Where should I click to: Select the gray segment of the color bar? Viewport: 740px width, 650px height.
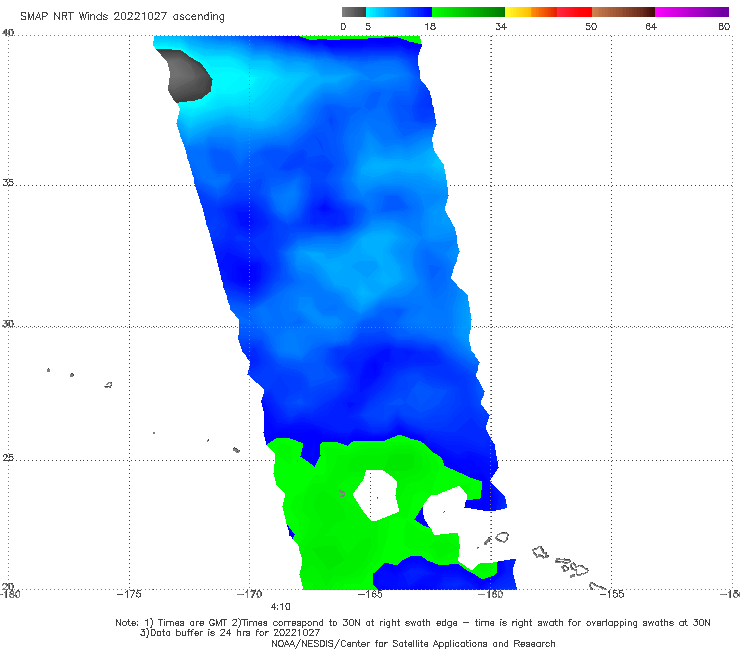353,12
